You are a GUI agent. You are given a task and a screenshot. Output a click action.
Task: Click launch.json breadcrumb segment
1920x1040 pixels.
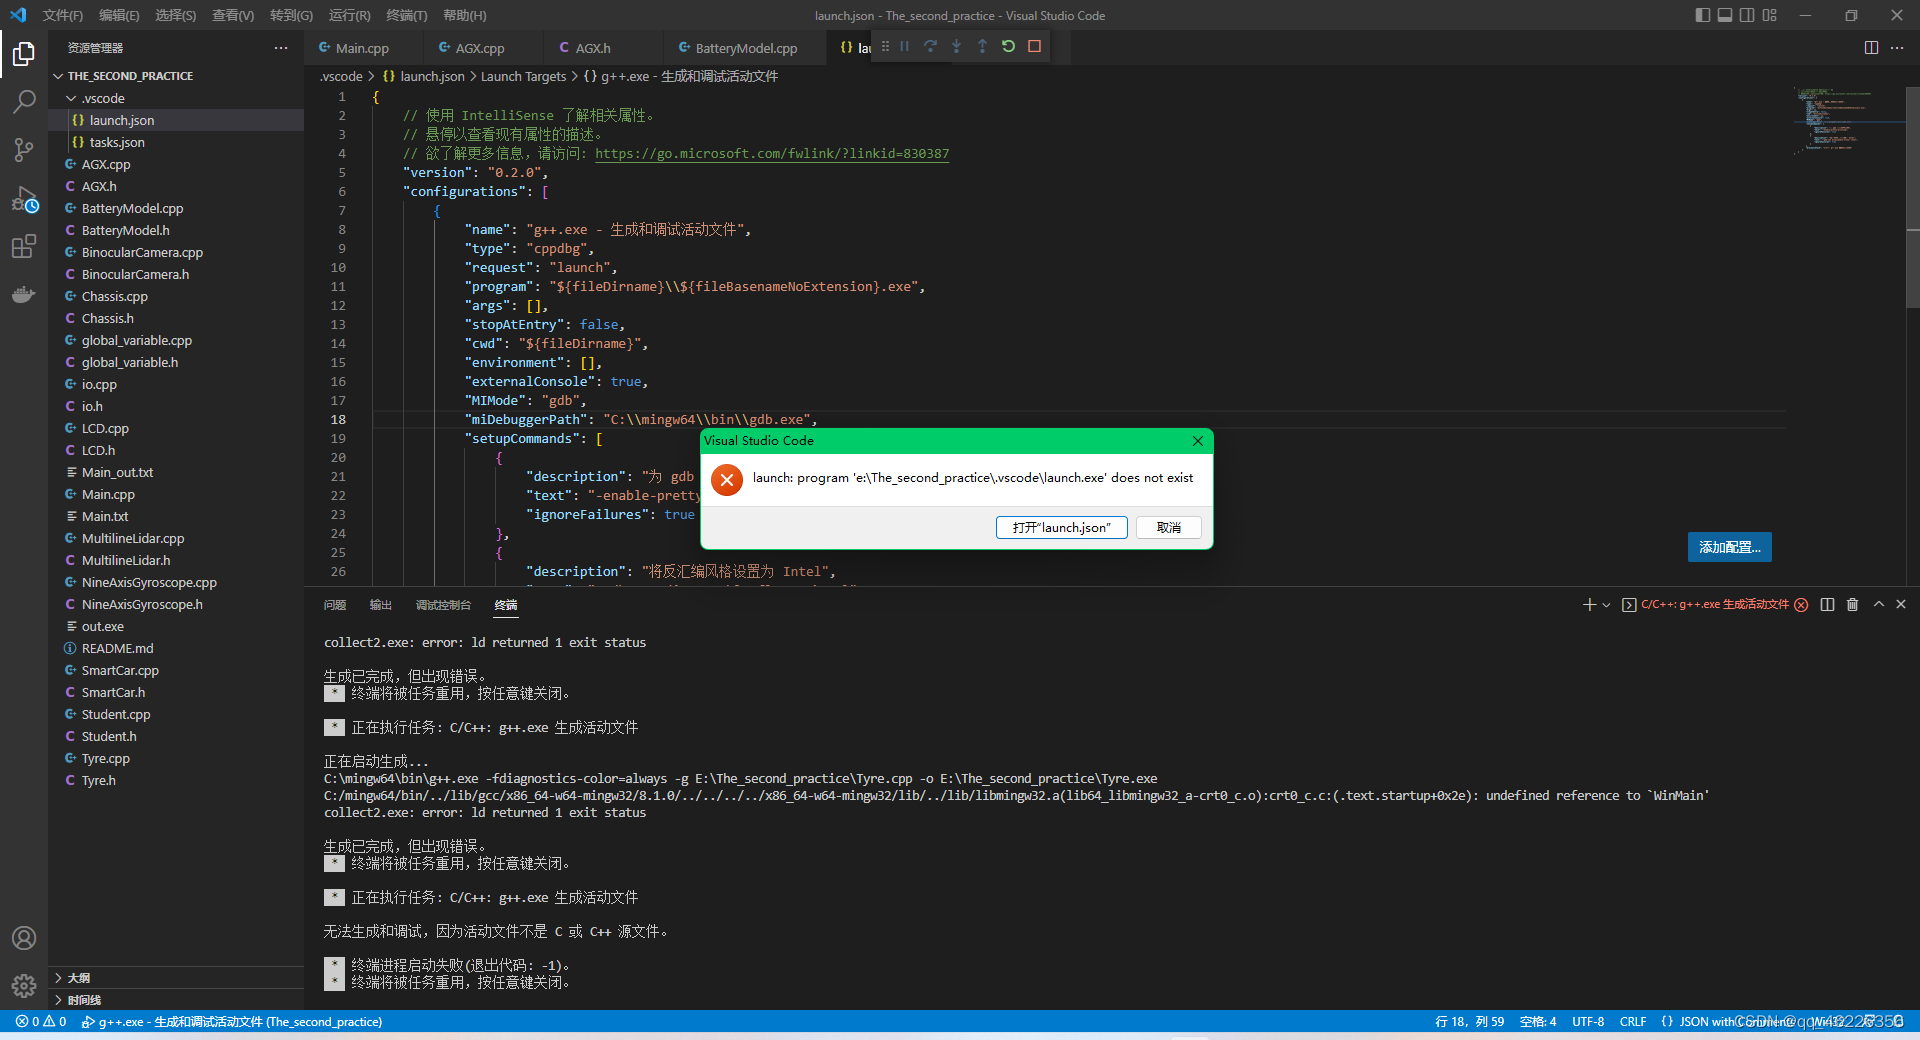(424, 76)
